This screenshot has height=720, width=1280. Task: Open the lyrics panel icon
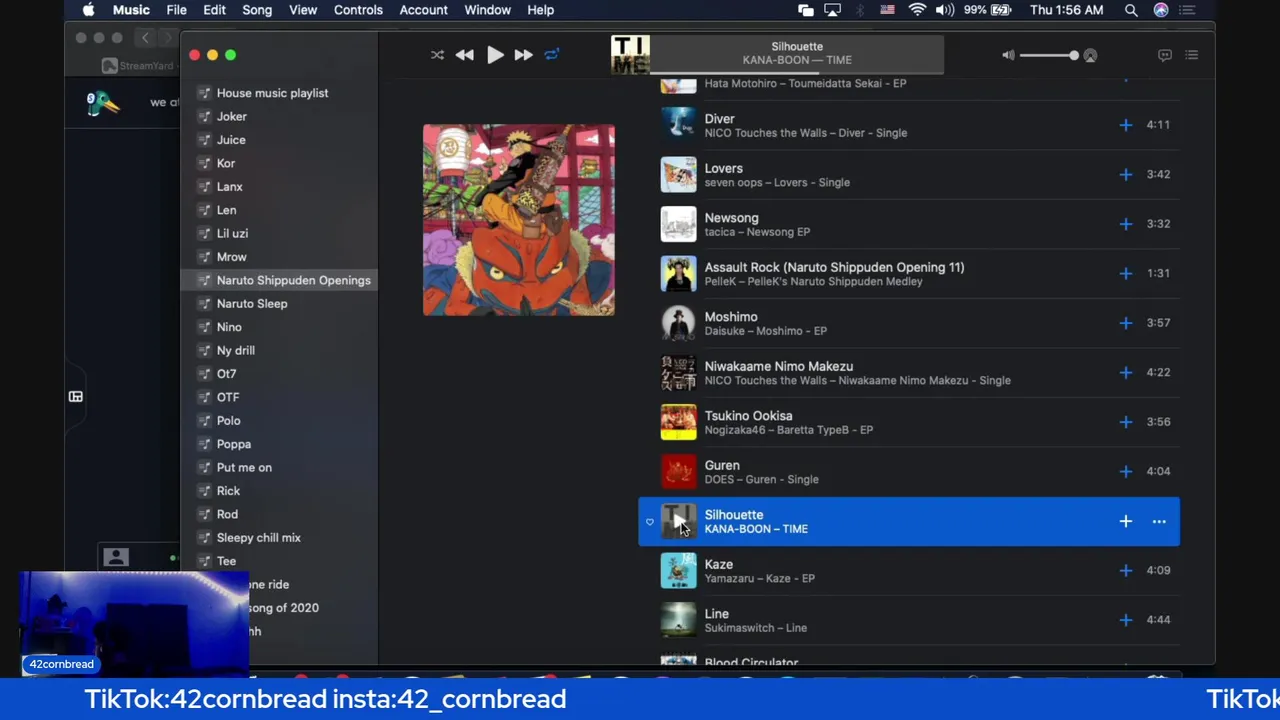[x=1165, y=55]
